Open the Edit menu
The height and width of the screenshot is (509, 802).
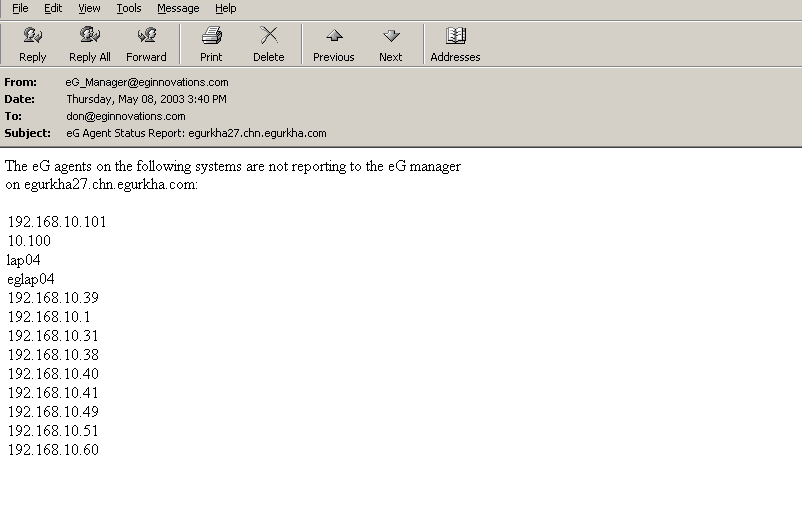tap(53, 8)
